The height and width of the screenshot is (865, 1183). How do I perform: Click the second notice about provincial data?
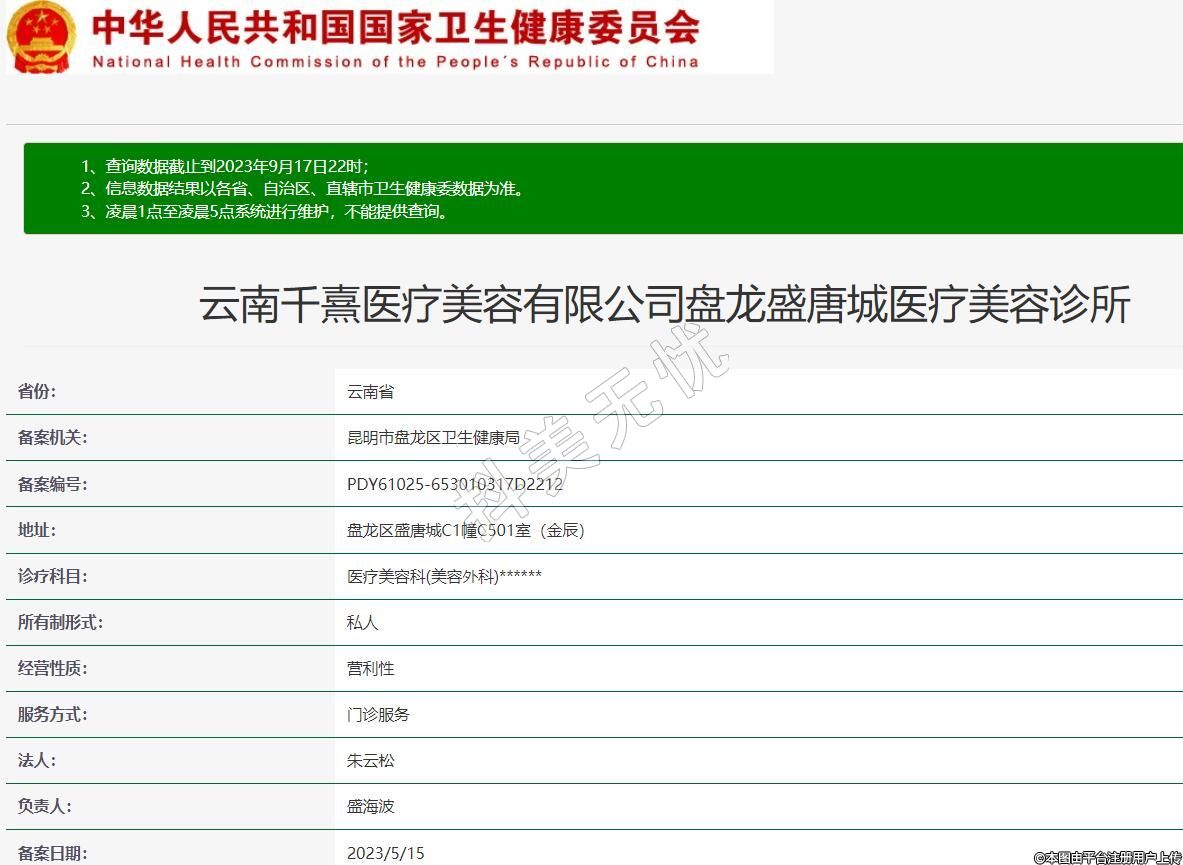(x=302, y=188)
